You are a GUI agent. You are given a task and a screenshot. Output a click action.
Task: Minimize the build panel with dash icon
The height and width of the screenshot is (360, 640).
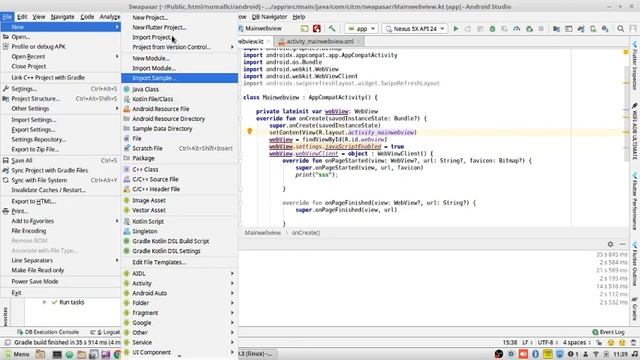point(622,244)
